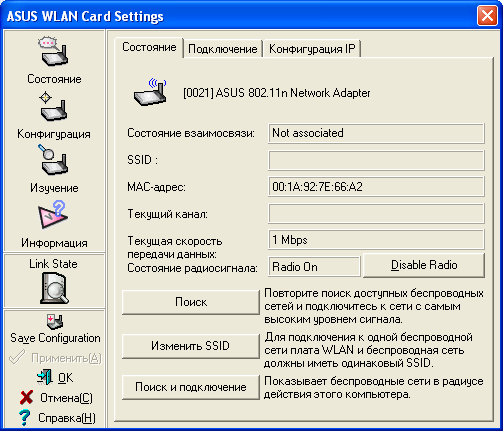
Task: Open the Состояние sidebar icon
Action: click(x=54, y=52)
